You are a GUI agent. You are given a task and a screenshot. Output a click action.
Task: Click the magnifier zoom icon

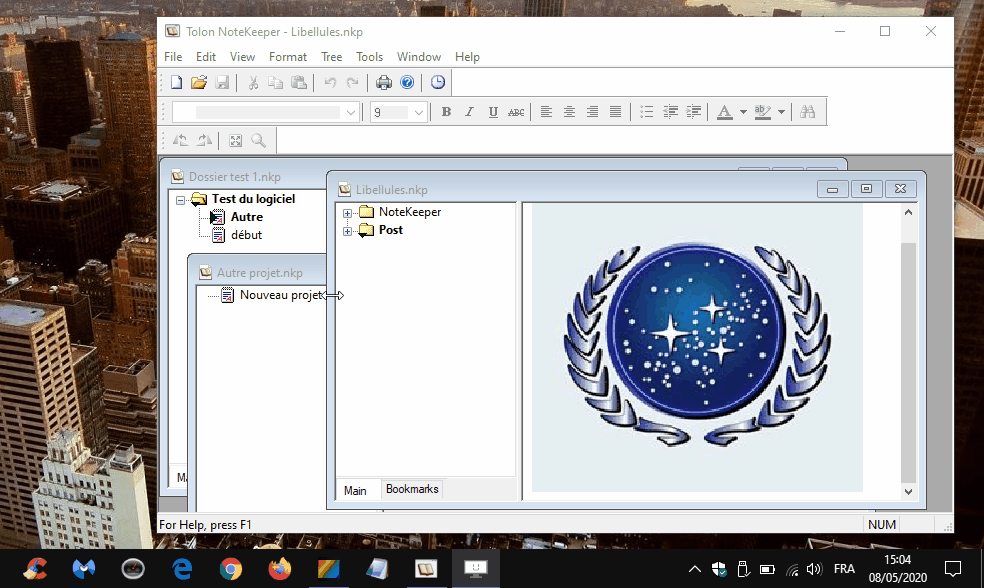tap(259, 141)
